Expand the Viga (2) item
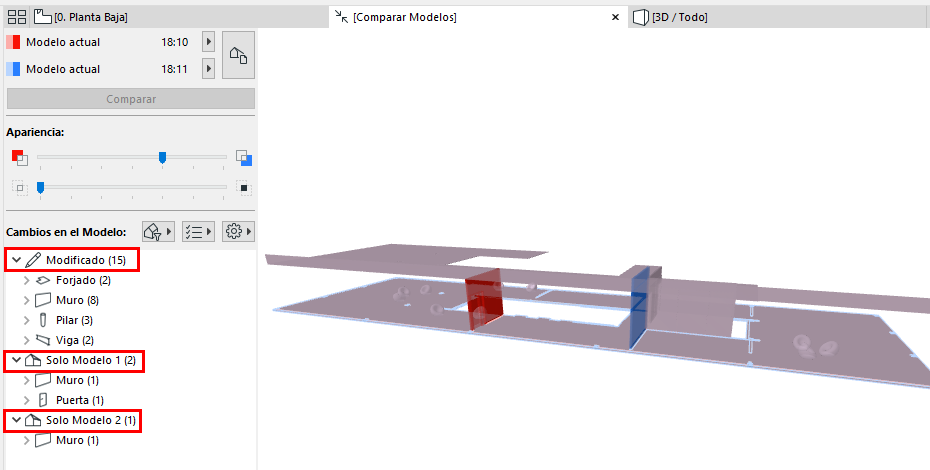930x470 pixels. pyautogui.click(x=27, y=340)
